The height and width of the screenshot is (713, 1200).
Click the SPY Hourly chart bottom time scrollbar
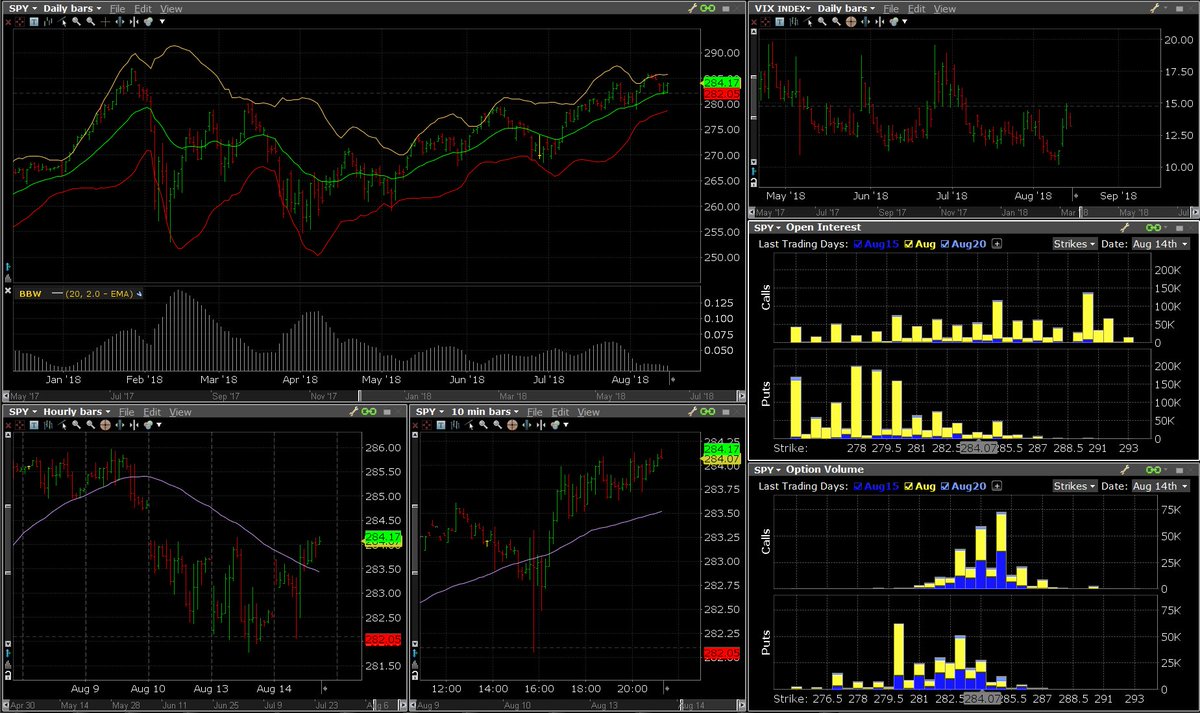click(205, 703)
